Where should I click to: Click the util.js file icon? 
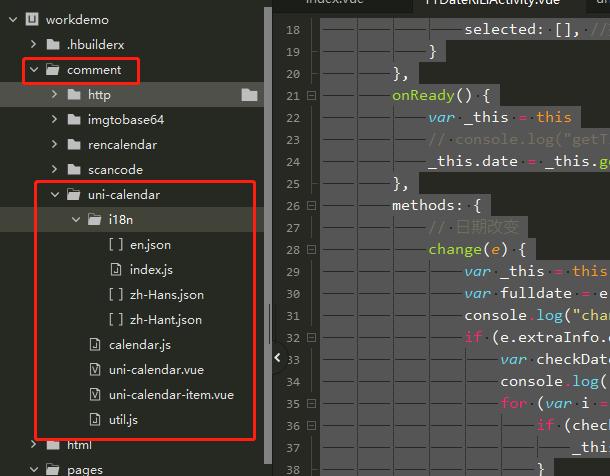[95, 420]
